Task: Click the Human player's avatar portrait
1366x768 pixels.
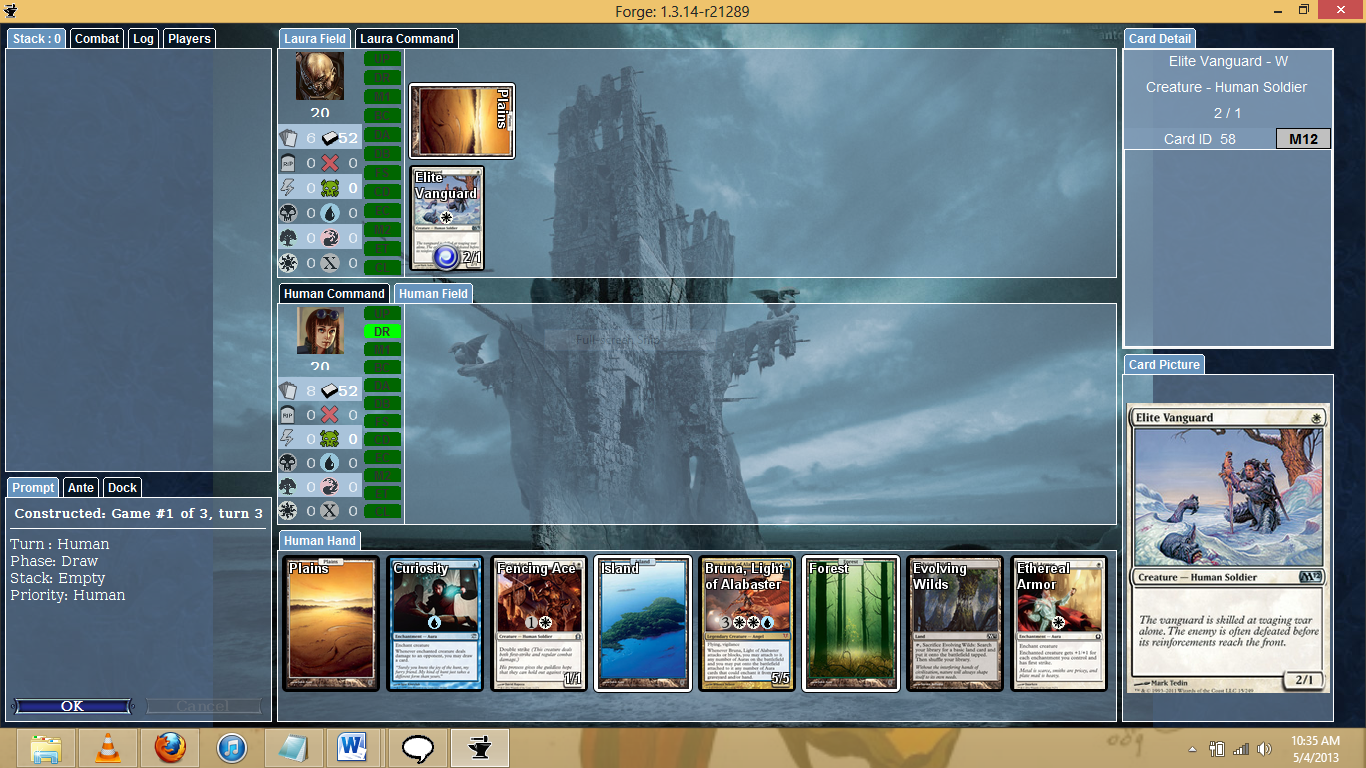Action: 320,331
